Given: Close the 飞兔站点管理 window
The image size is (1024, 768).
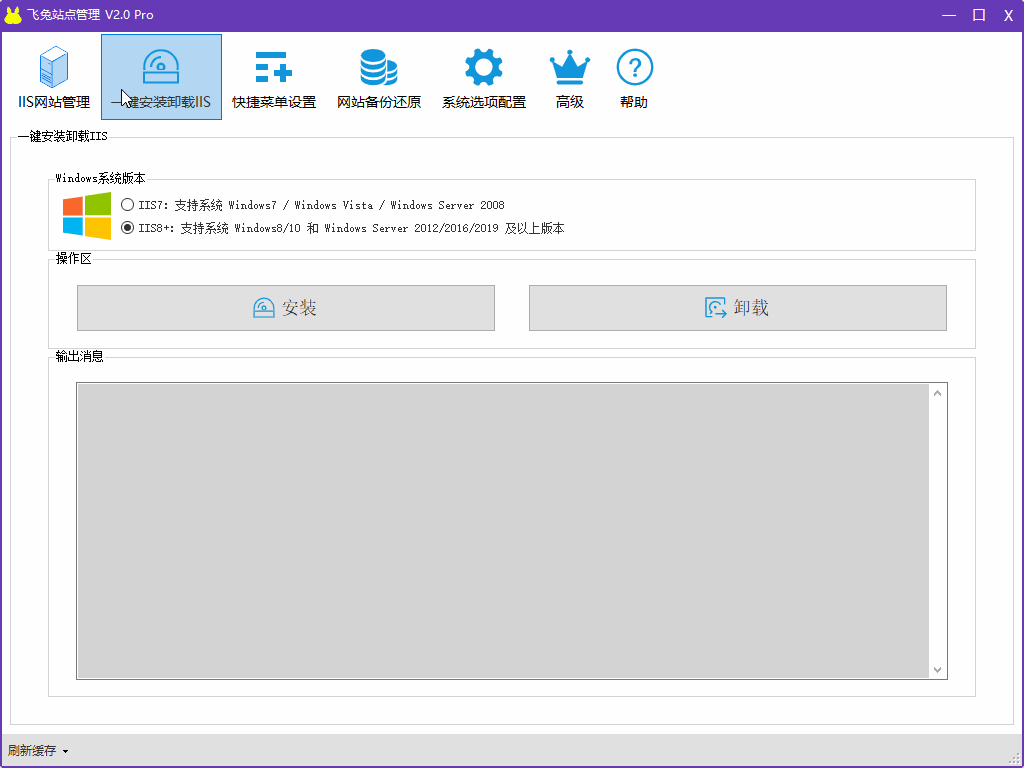Looking at the screenshot, I should [x=1008, y=15].
